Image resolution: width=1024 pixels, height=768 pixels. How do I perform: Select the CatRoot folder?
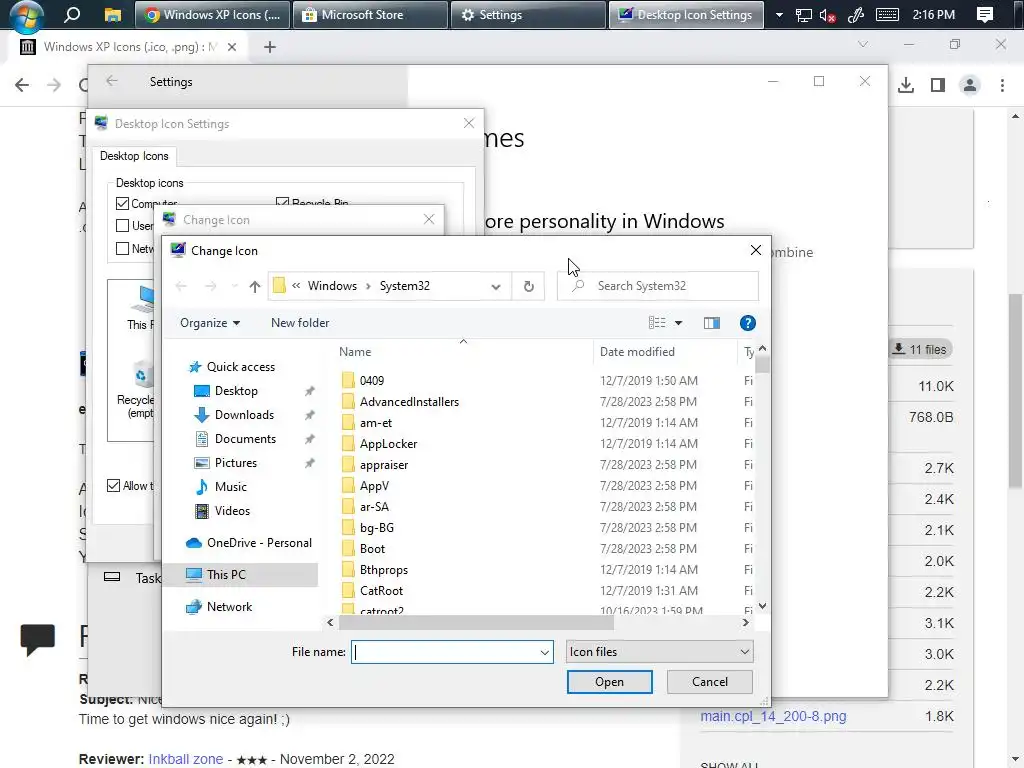pyautogui.click(x=381, y=591)
